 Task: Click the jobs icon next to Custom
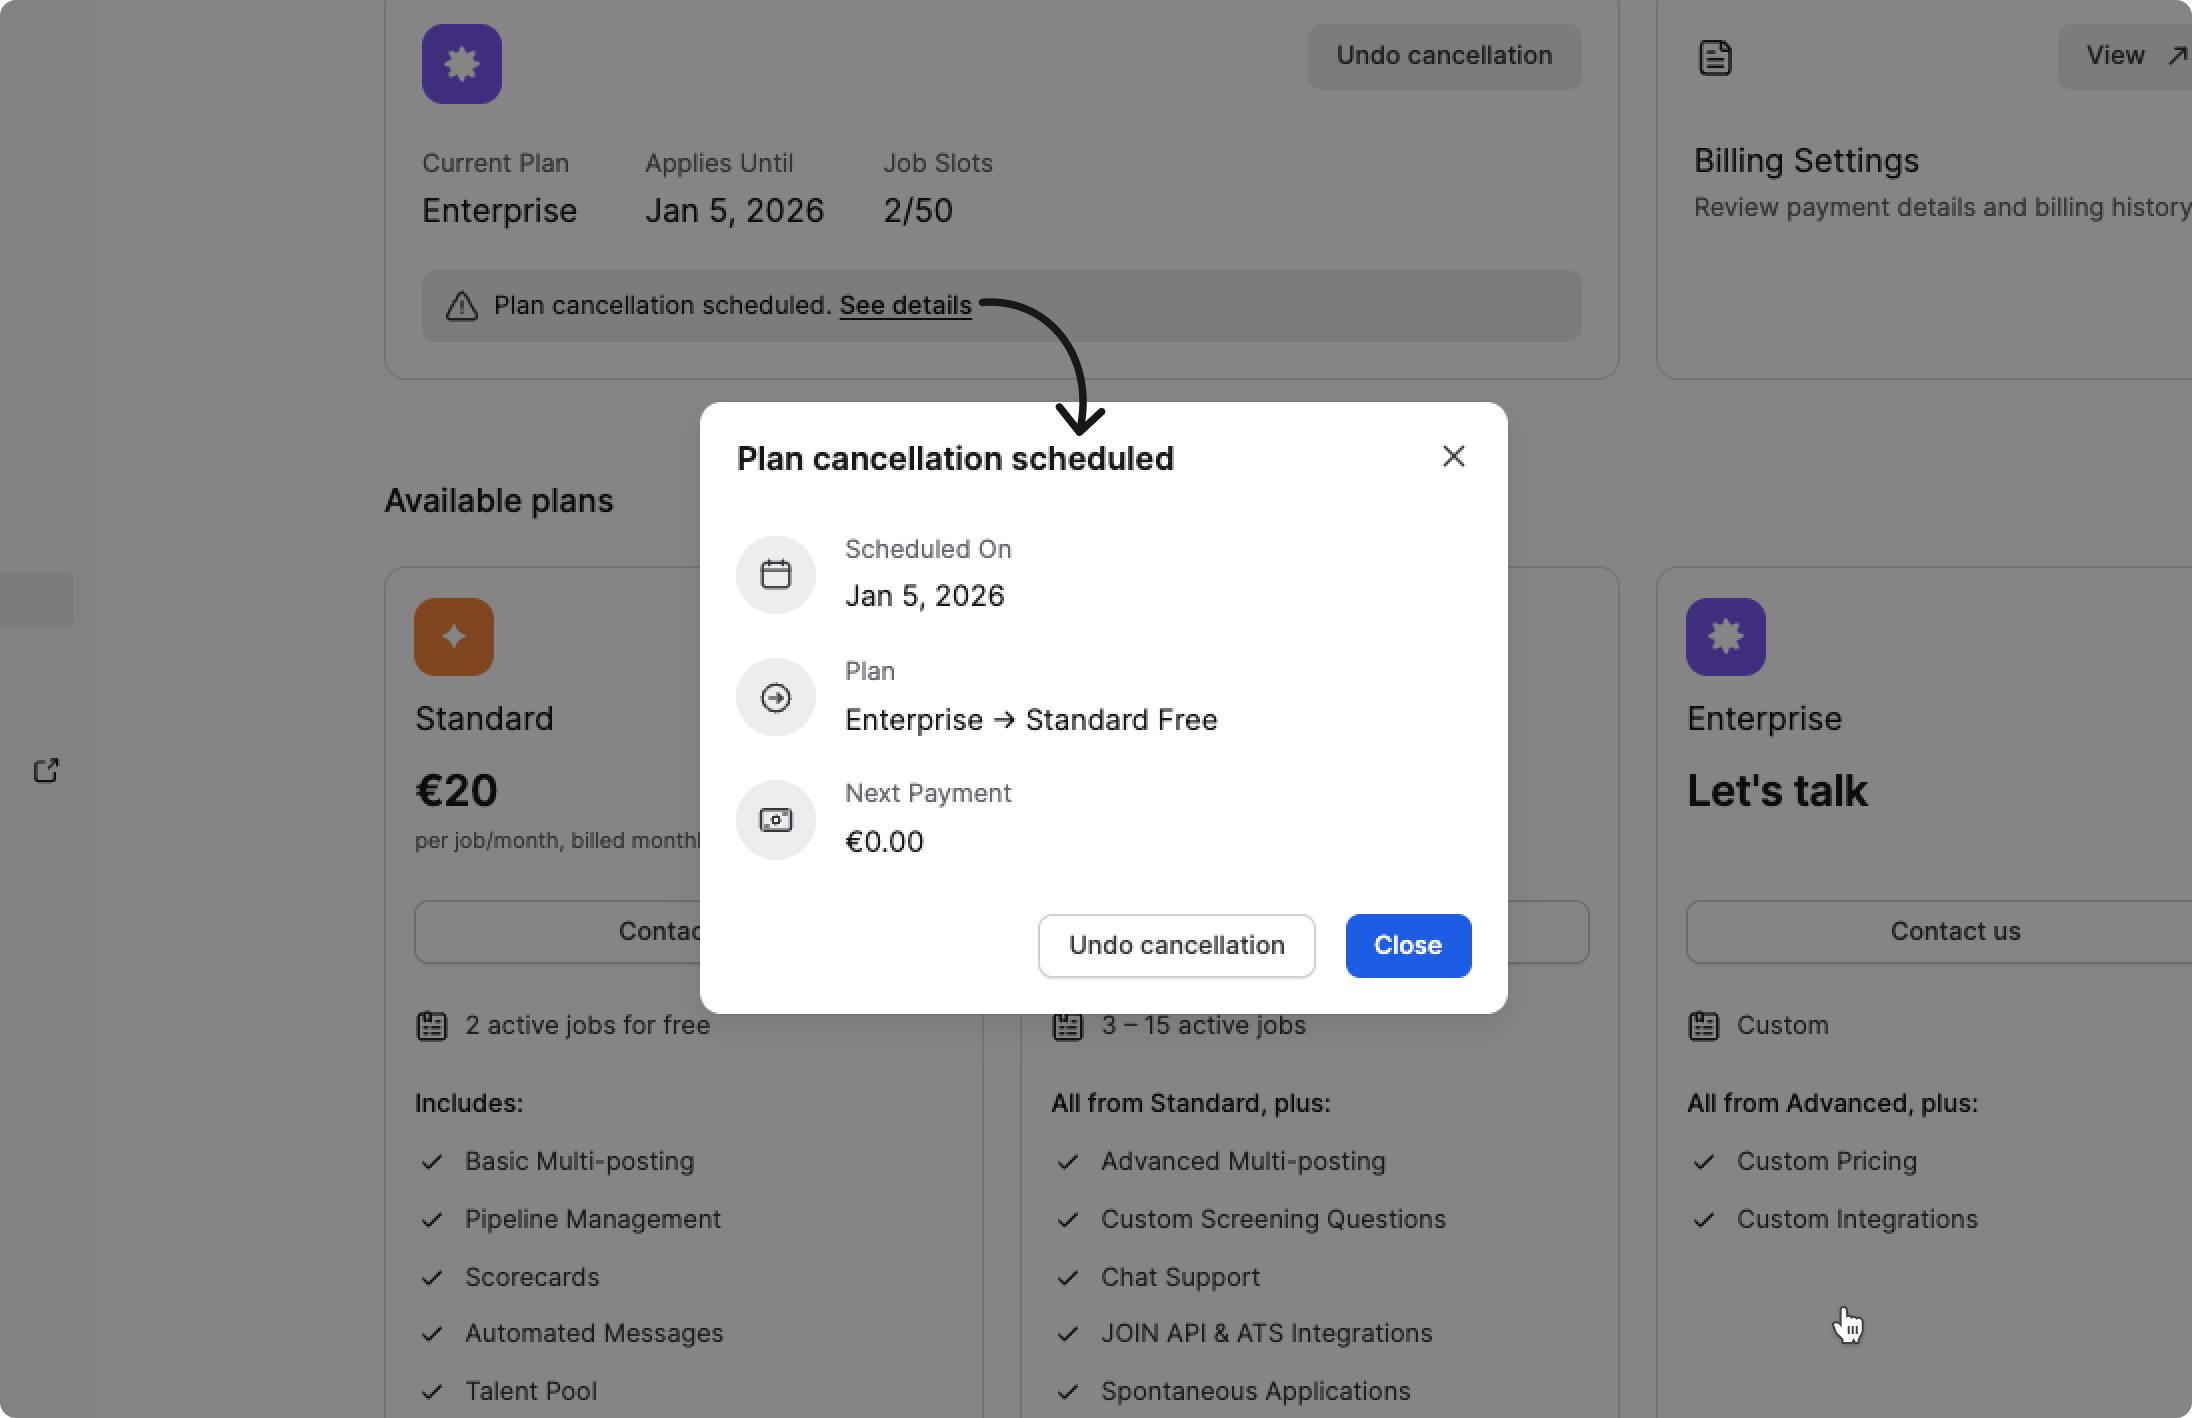point(1703,1026)
